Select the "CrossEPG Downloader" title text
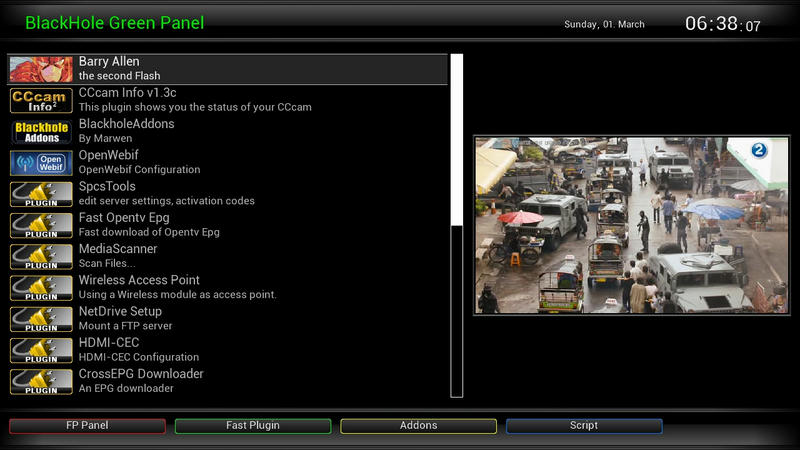This screenshot has height=450, width=800. [x=141, y=373]
